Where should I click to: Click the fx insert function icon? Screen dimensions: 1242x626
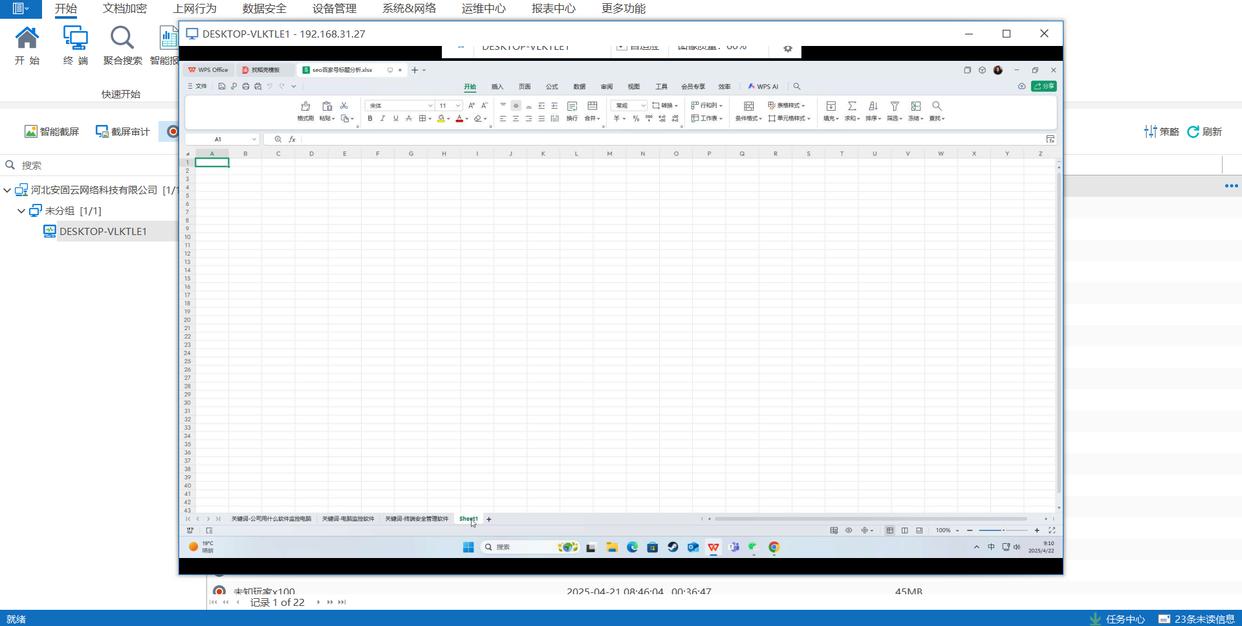[292, 139]
